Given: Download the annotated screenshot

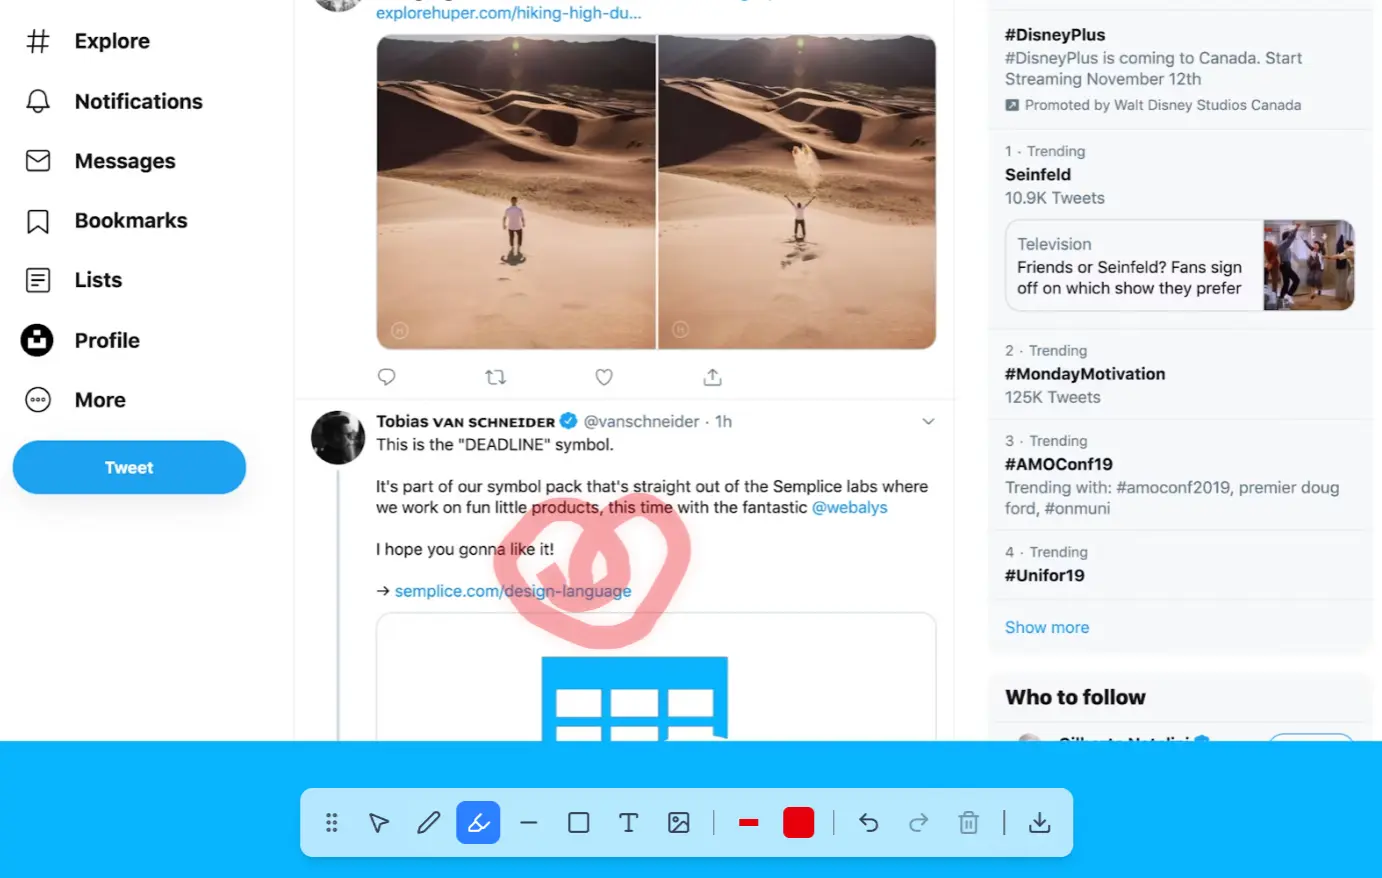Looking at the screenshot, I should tap(1039, 822).
